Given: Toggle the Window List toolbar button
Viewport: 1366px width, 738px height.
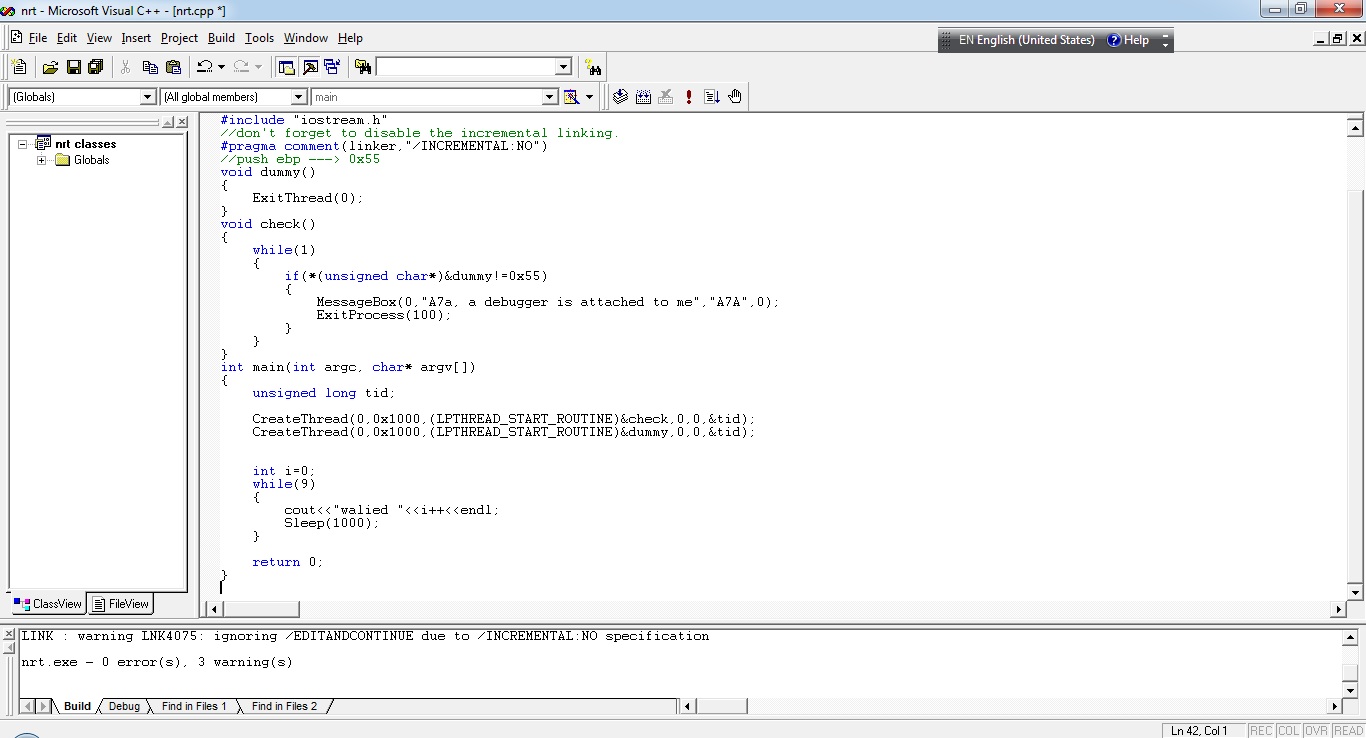Looking at the screenshot, I should pos(332,67).
